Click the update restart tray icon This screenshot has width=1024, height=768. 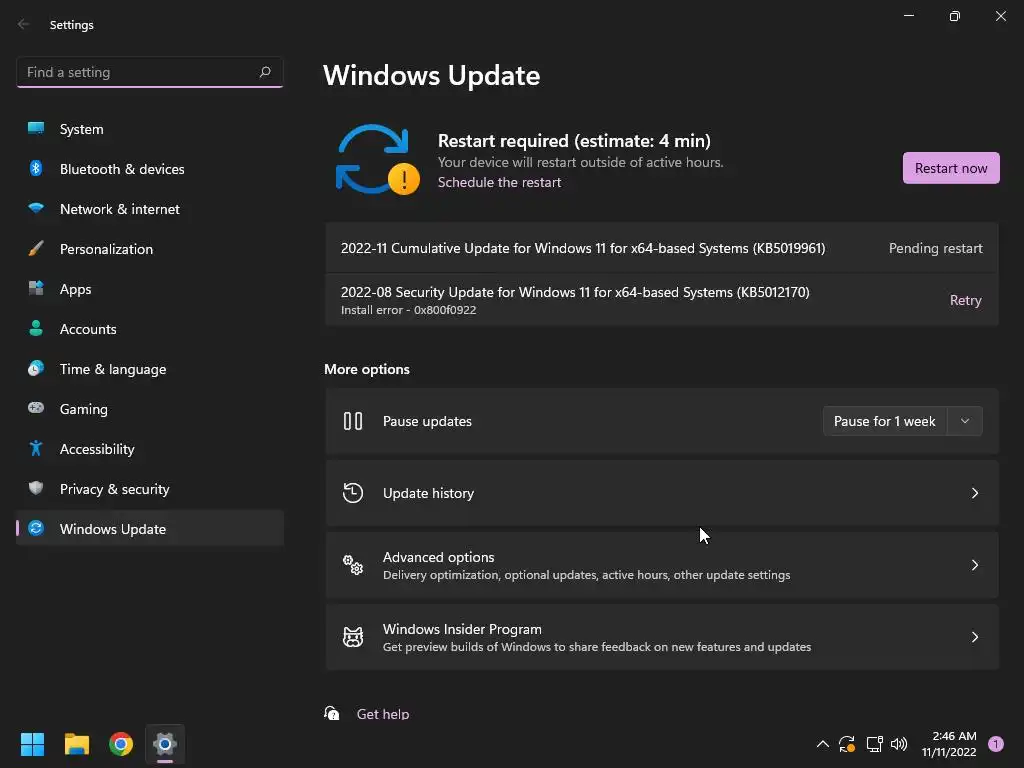tap(847, 744)
